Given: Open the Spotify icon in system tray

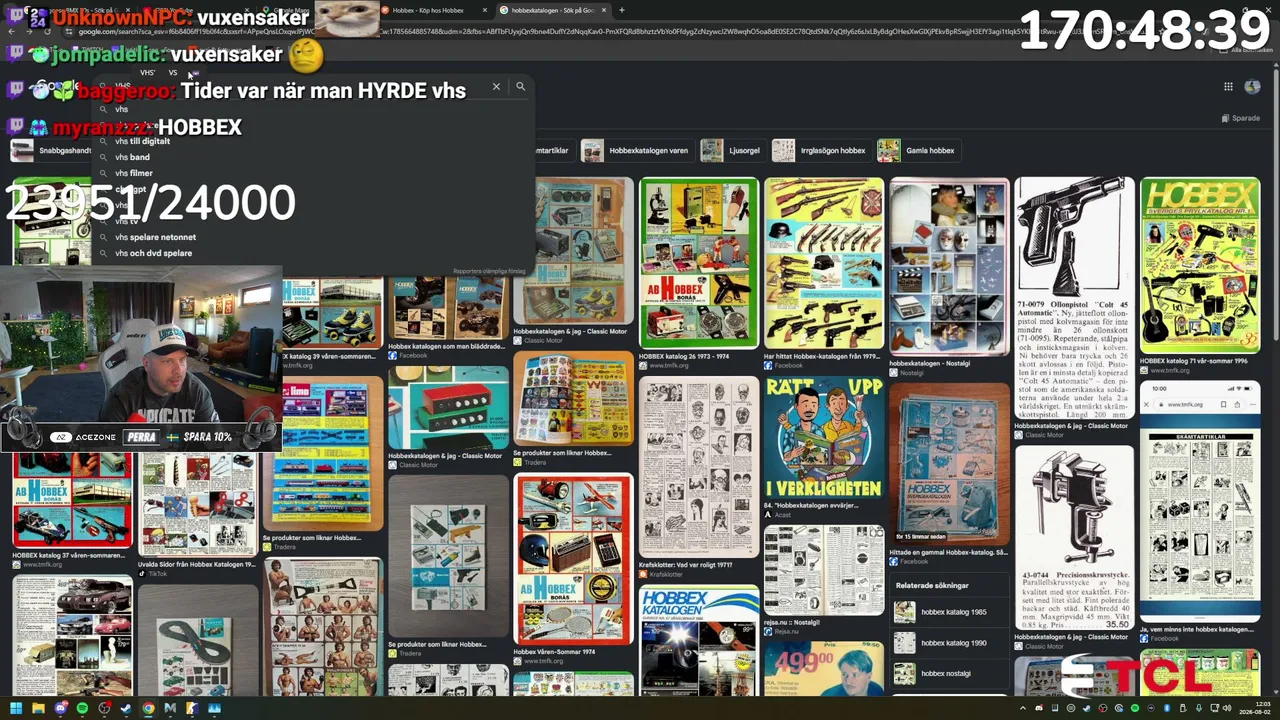Looking at the screenshot, I should pos(1134,709).
